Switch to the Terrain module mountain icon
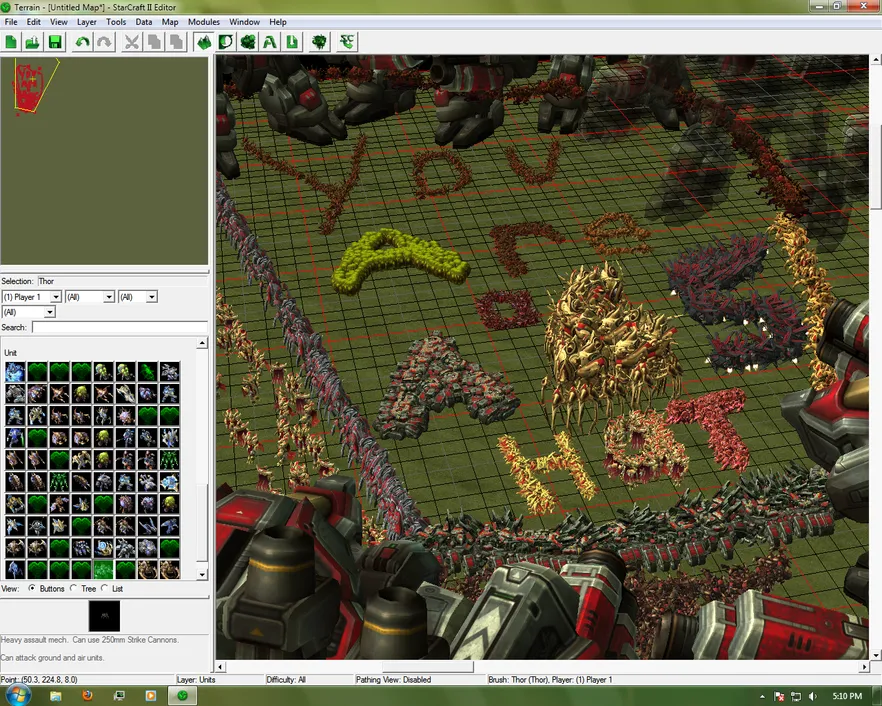This screenshot has width=882, height=706. pyautogui.click(x=204, y=42)
